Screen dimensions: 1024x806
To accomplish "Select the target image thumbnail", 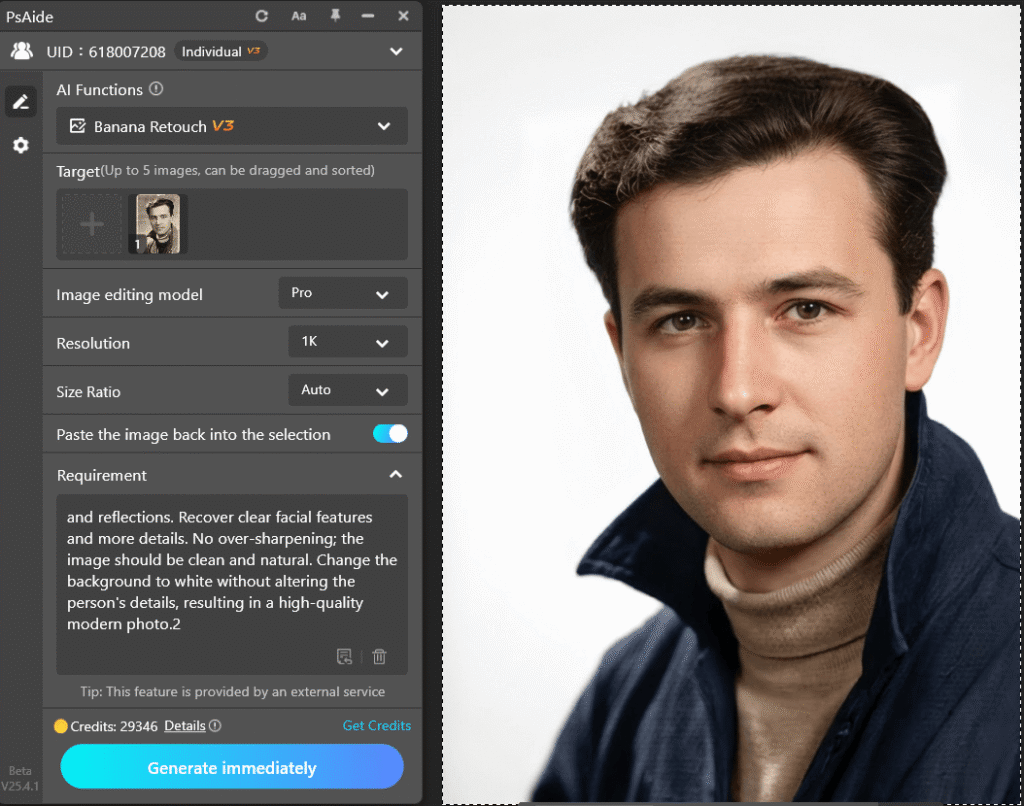I will pos(156,223).
